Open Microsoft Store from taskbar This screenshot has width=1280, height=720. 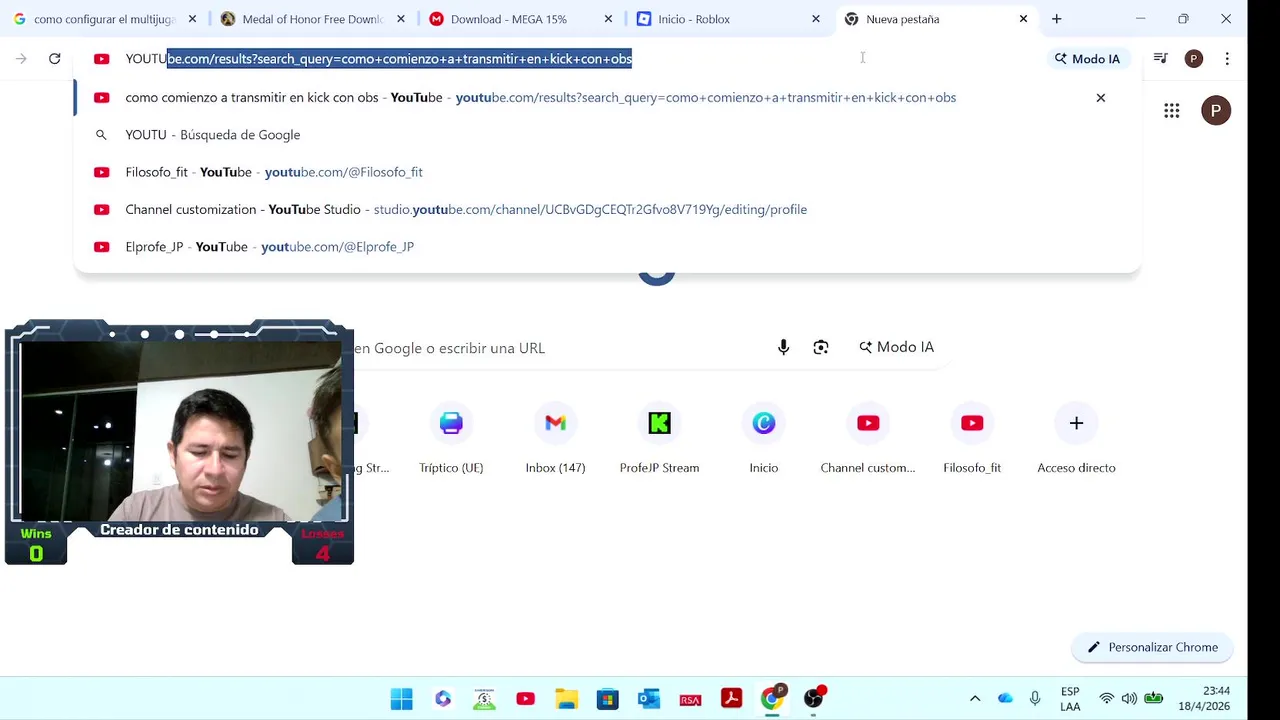[607, 699]
